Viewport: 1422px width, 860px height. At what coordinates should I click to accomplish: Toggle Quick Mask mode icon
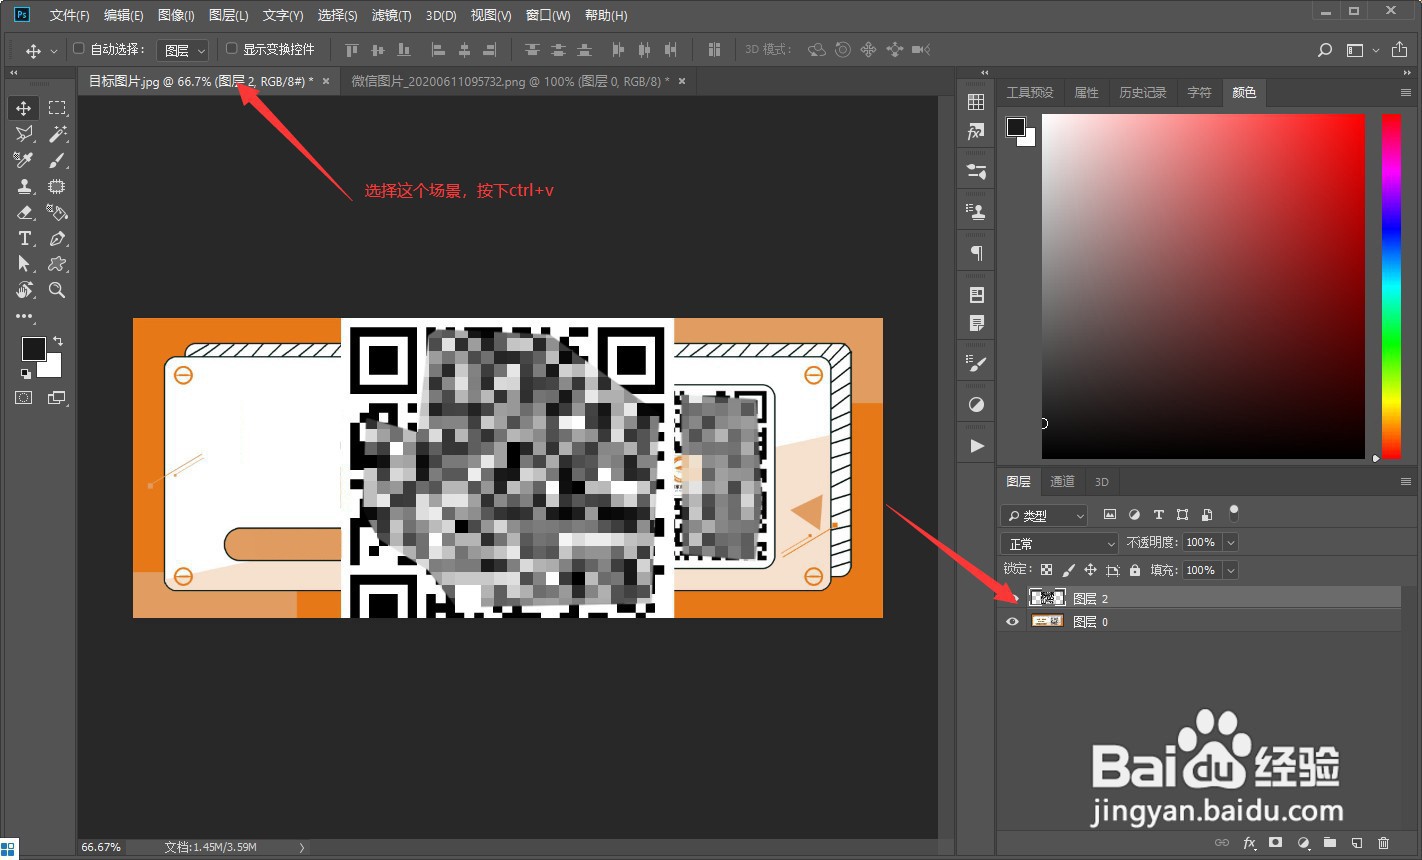tap(24, 398)
